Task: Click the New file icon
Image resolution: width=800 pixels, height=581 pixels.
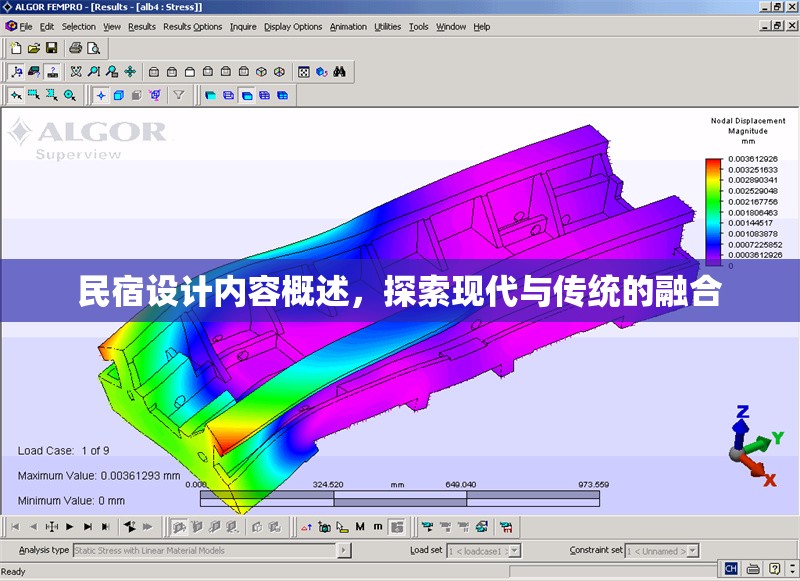Action: pyautogui.click(x=15, y=48)
